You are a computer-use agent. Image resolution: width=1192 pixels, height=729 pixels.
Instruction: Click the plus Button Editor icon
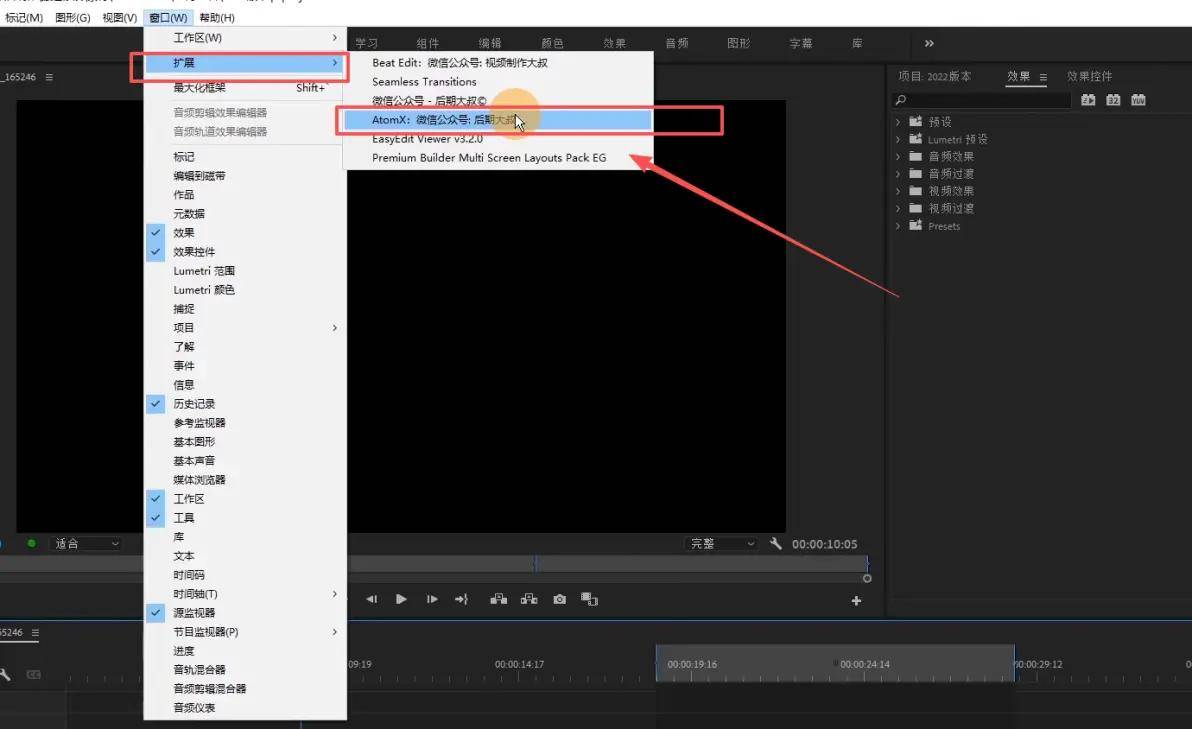[856, 601]
